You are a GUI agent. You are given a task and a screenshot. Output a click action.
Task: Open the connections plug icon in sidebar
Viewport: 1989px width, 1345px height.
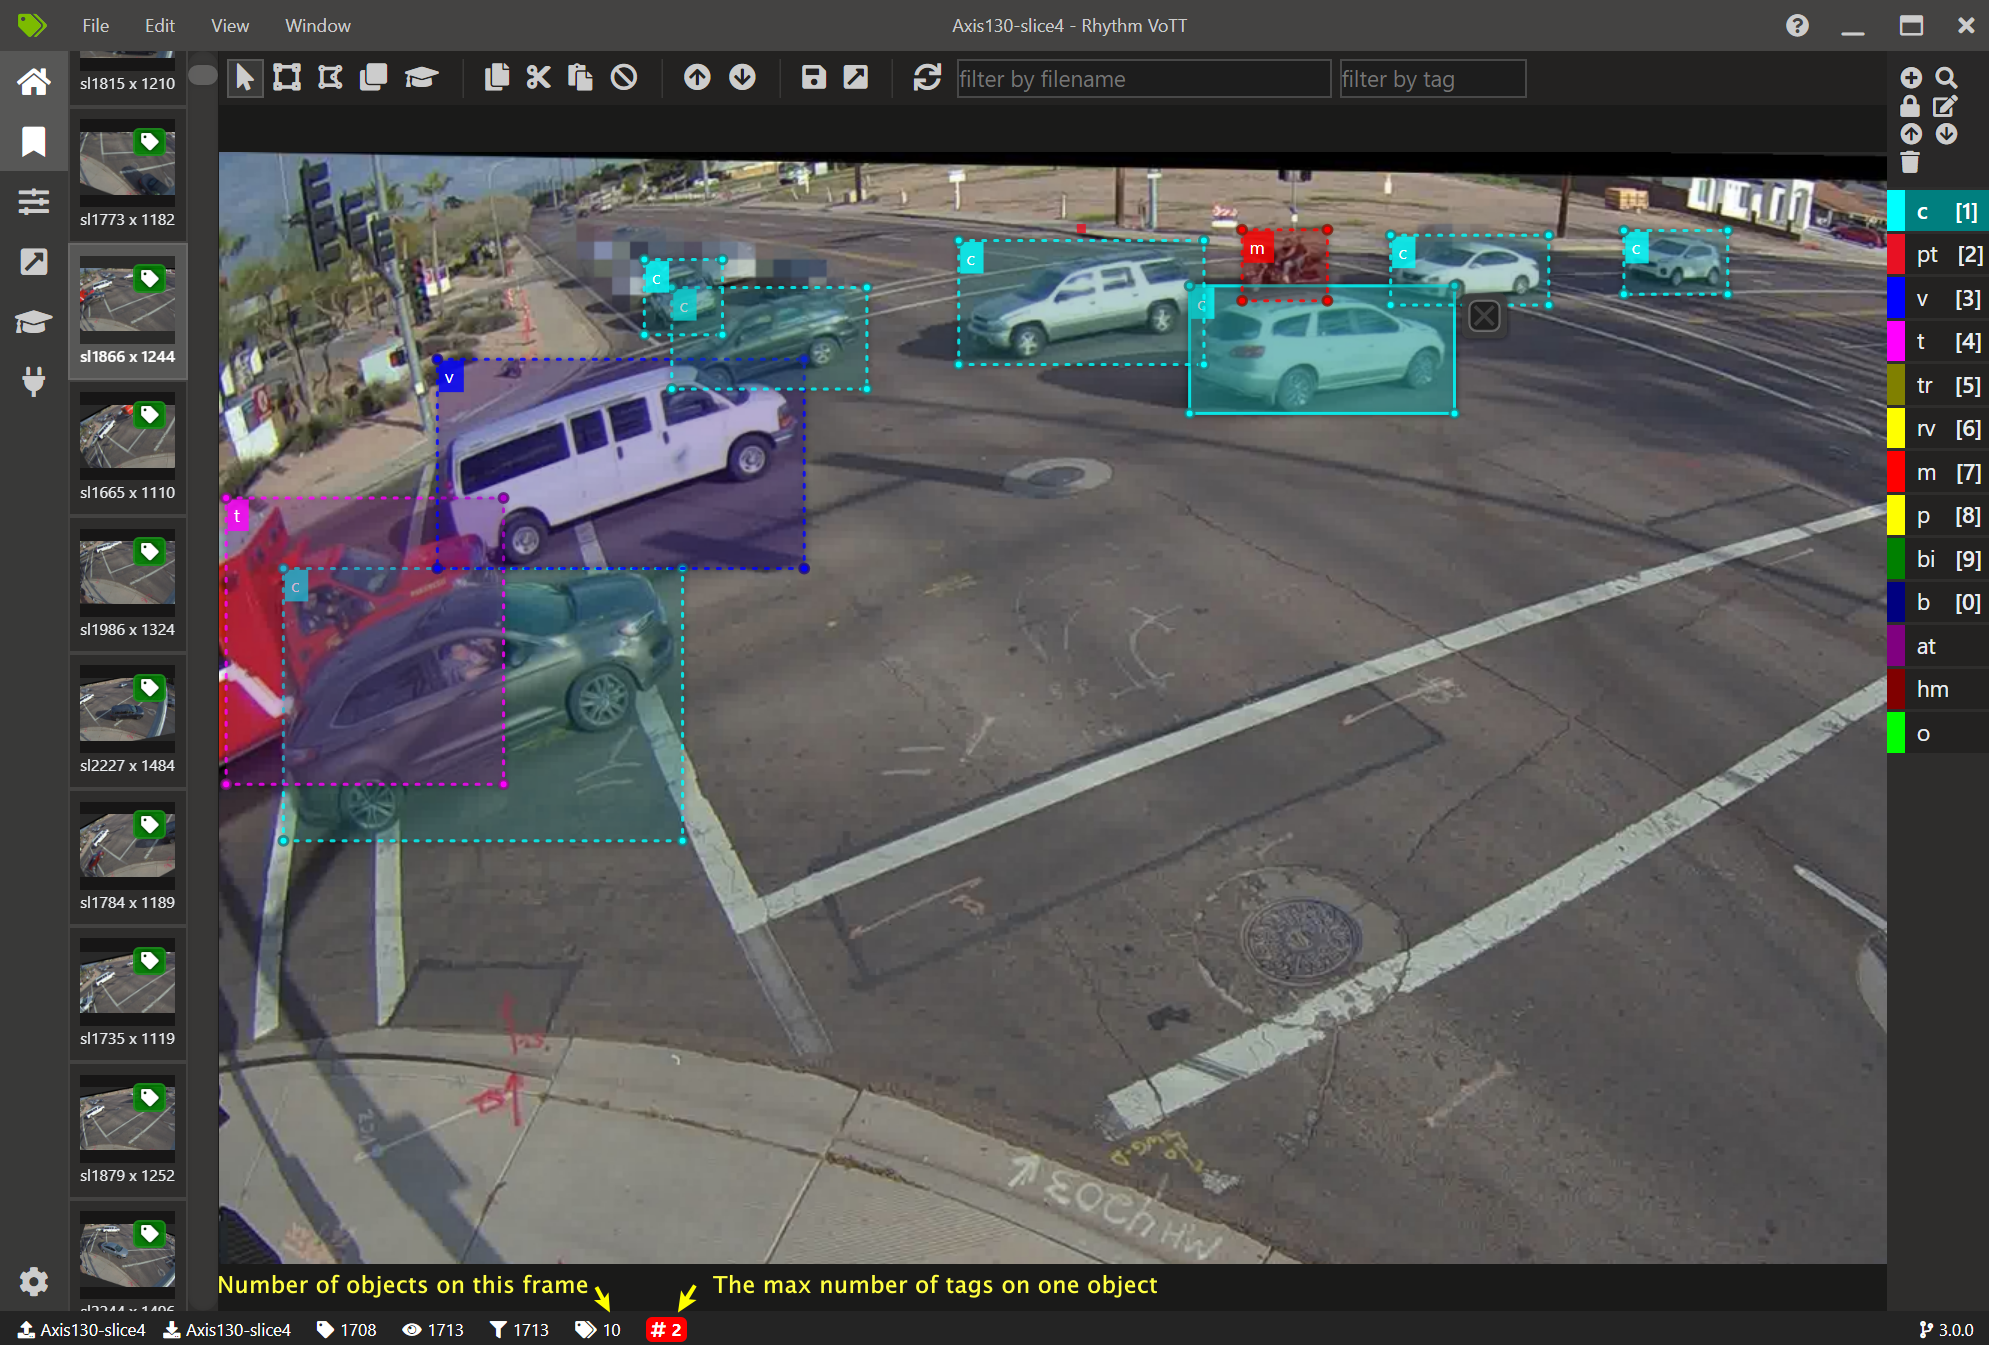pos(33,381)
